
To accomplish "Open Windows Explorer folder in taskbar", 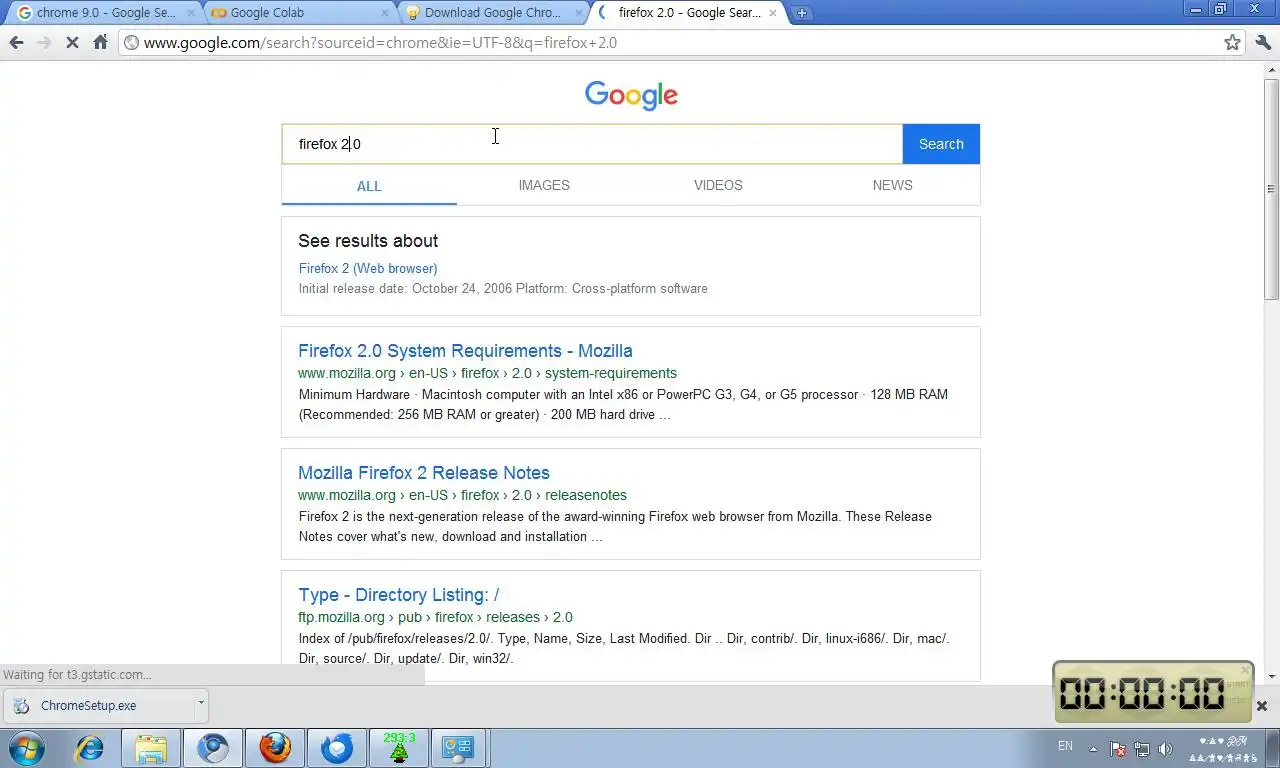I will [x=151, y=748].
